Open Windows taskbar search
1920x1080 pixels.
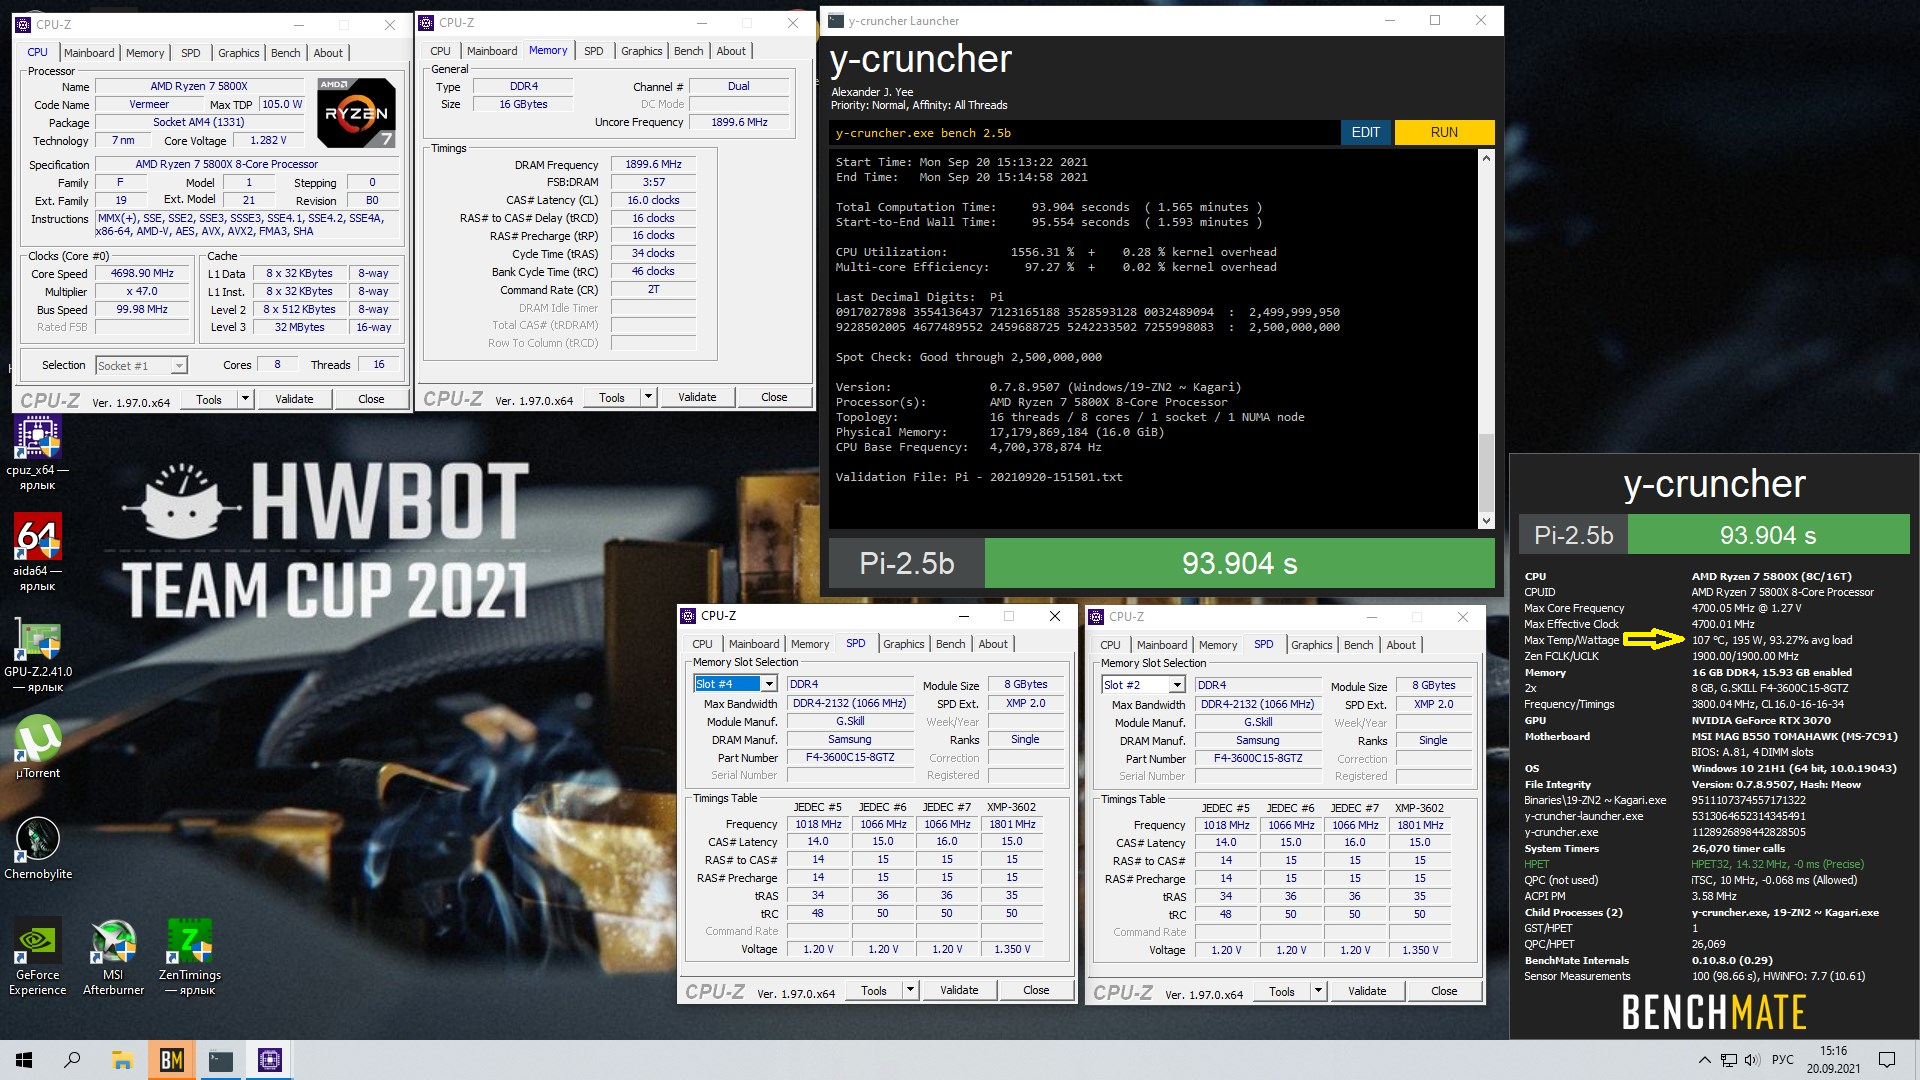click(x=72, y=1060)
